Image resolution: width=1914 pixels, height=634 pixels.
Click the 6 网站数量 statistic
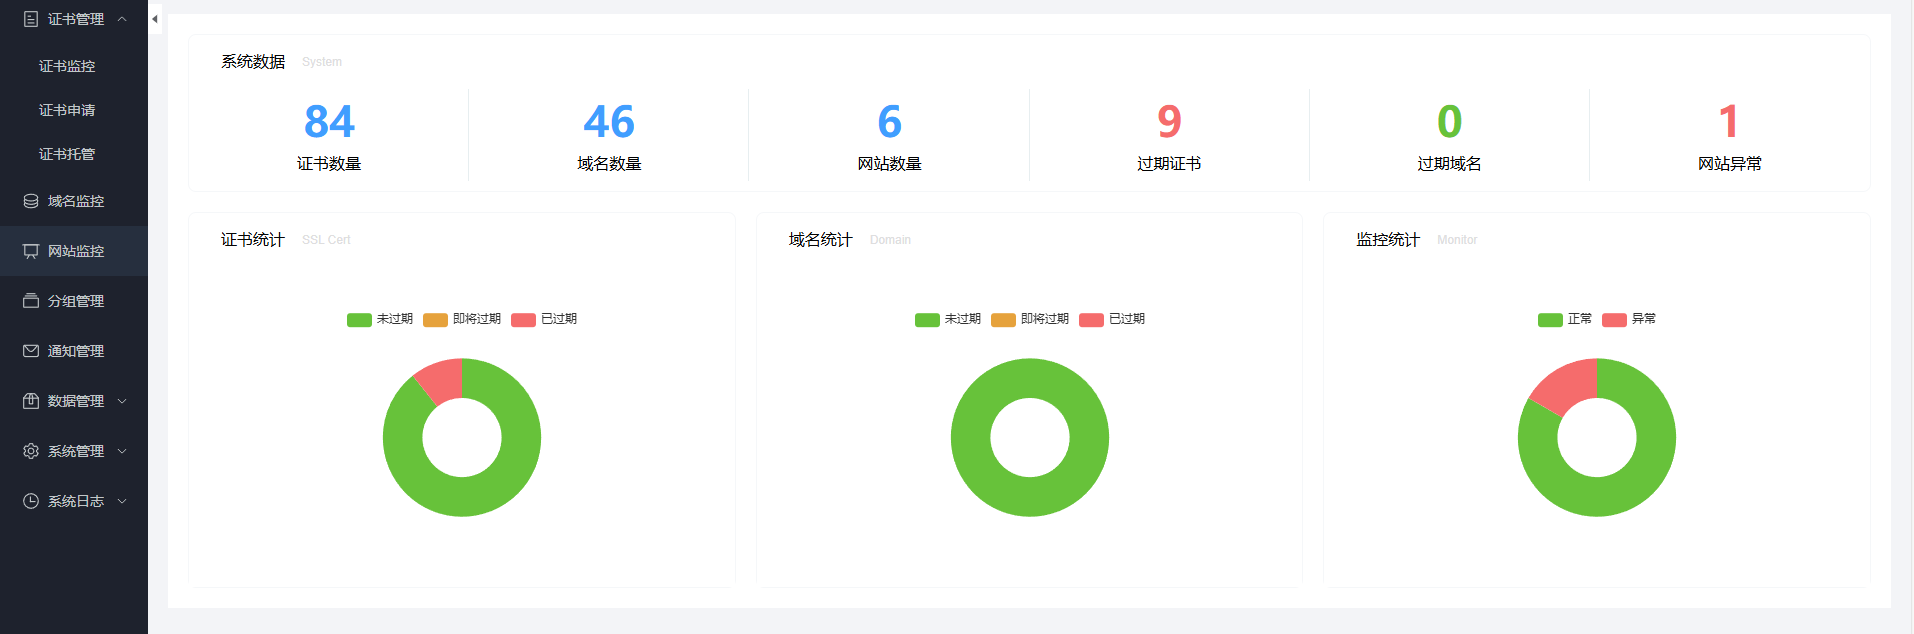pyautogui.click(x=889, y=136)
